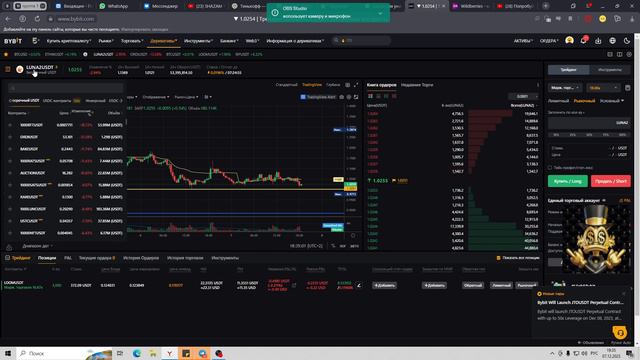Select 1000BTTUSDT contract row

pos(66,125)
